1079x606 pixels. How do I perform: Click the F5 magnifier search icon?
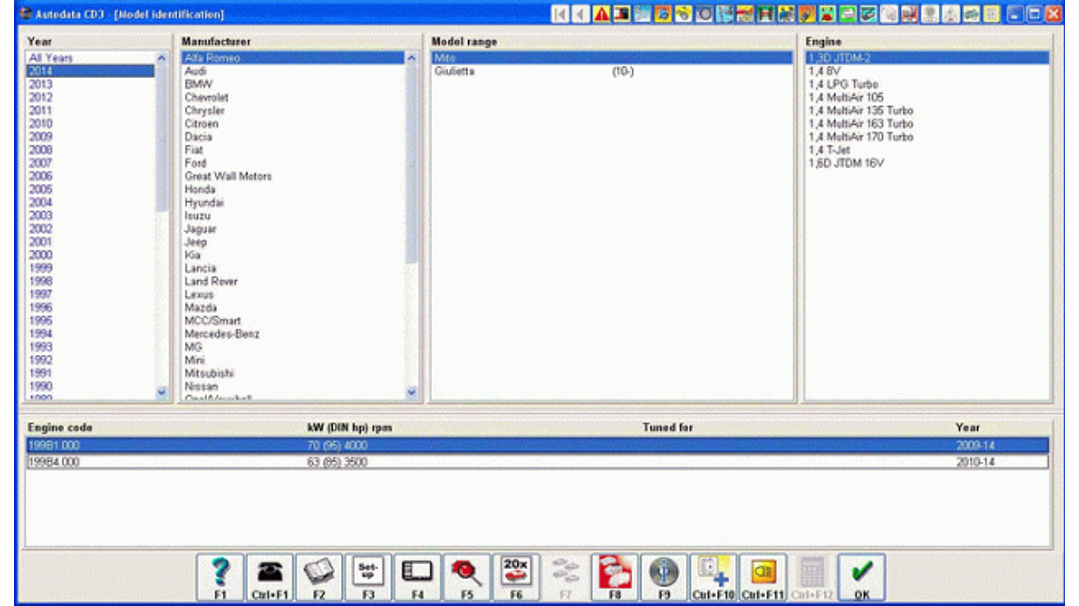(467, 577)
